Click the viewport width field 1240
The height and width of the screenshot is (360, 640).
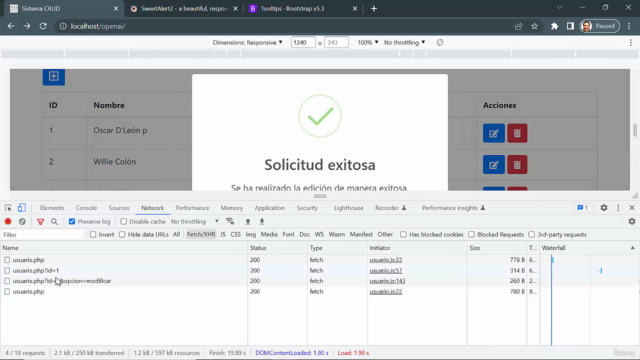coord(303,42)
